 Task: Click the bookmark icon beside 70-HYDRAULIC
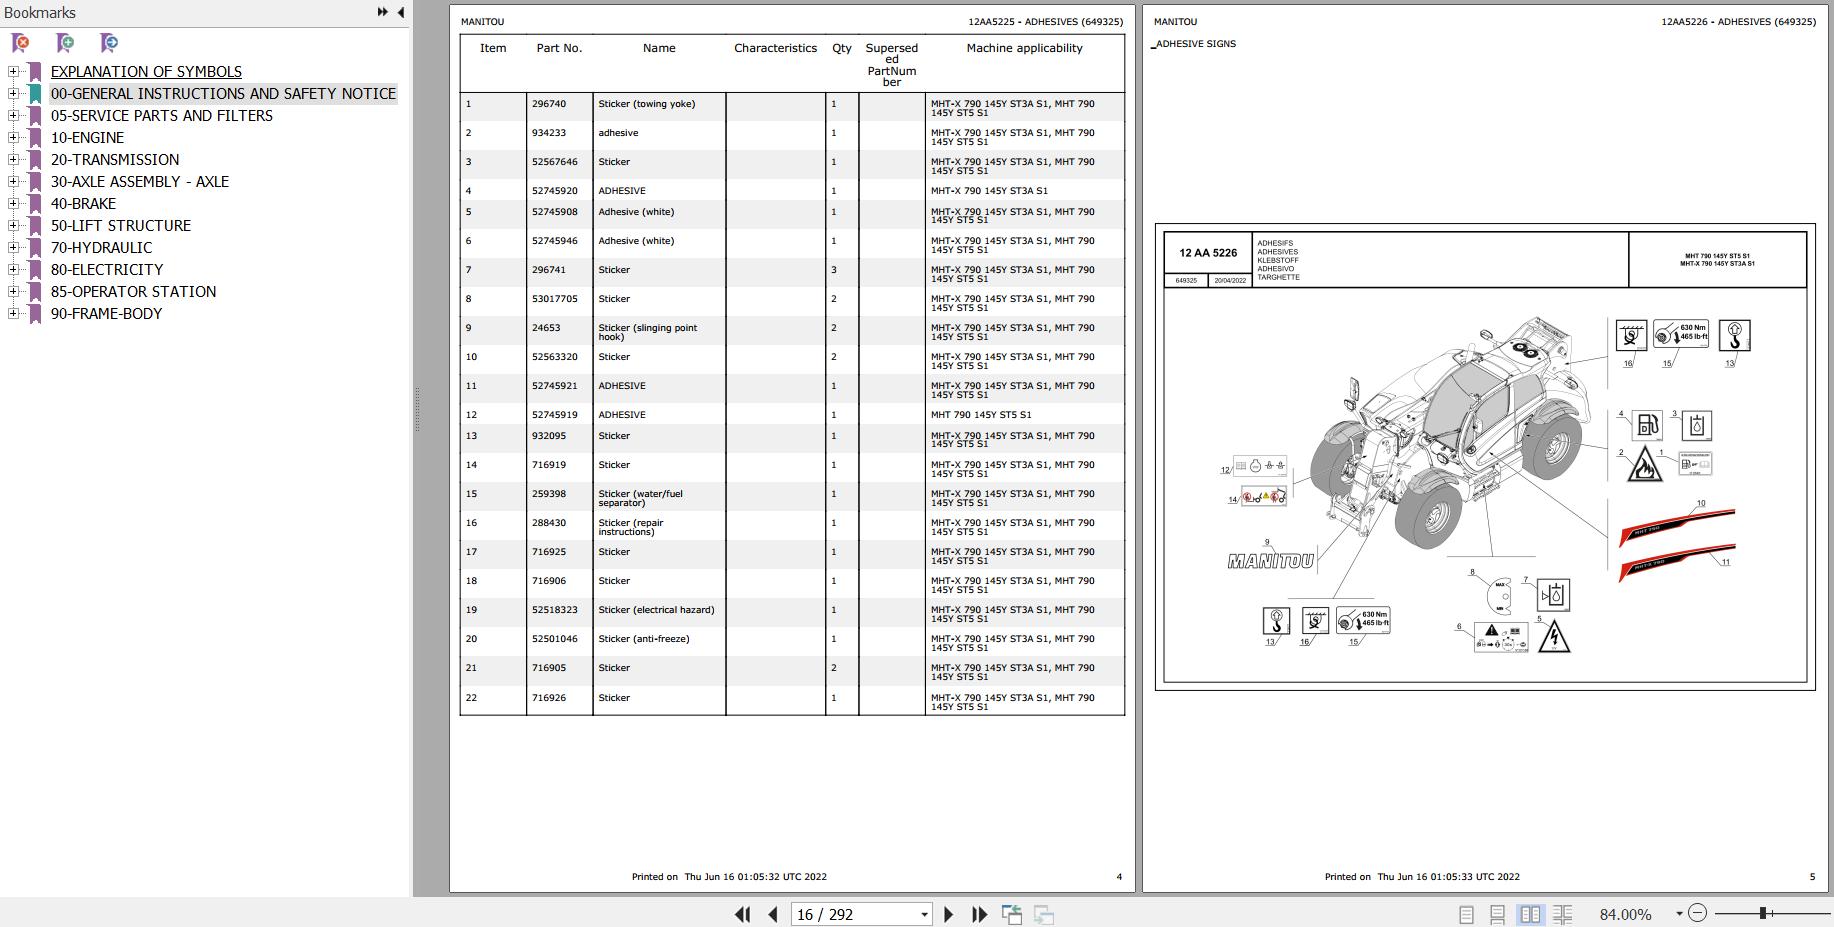pyautogui.click(x=35, y=248)
